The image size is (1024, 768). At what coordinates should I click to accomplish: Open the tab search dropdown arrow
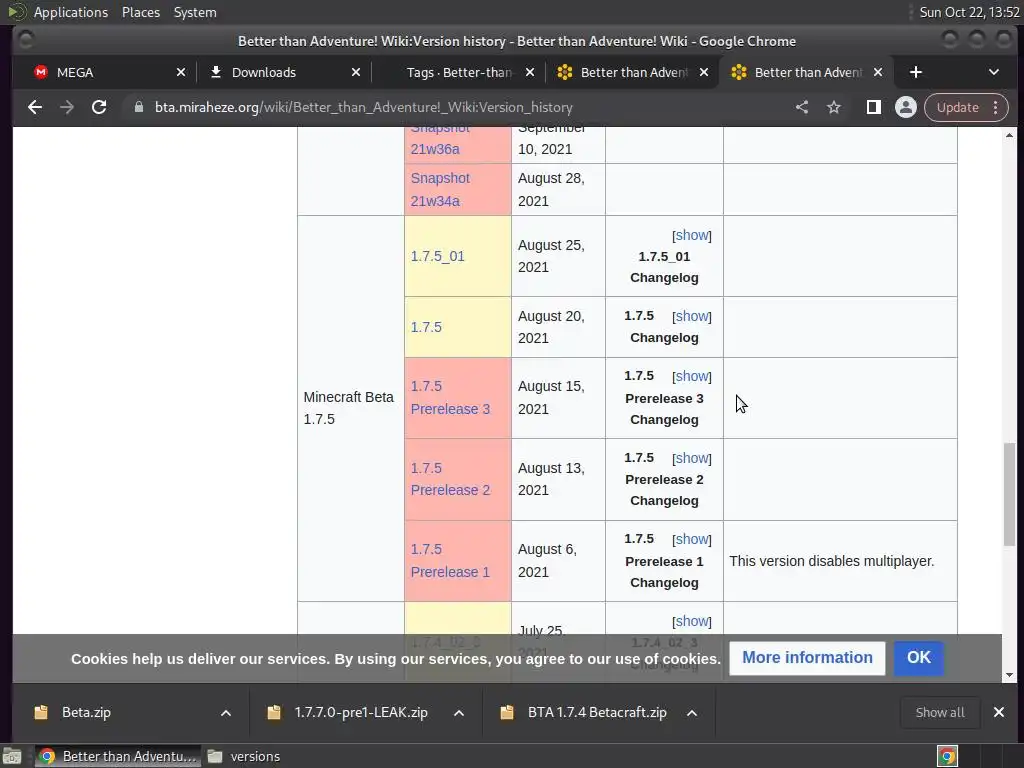pyautogui.click(x=993, y=72)
